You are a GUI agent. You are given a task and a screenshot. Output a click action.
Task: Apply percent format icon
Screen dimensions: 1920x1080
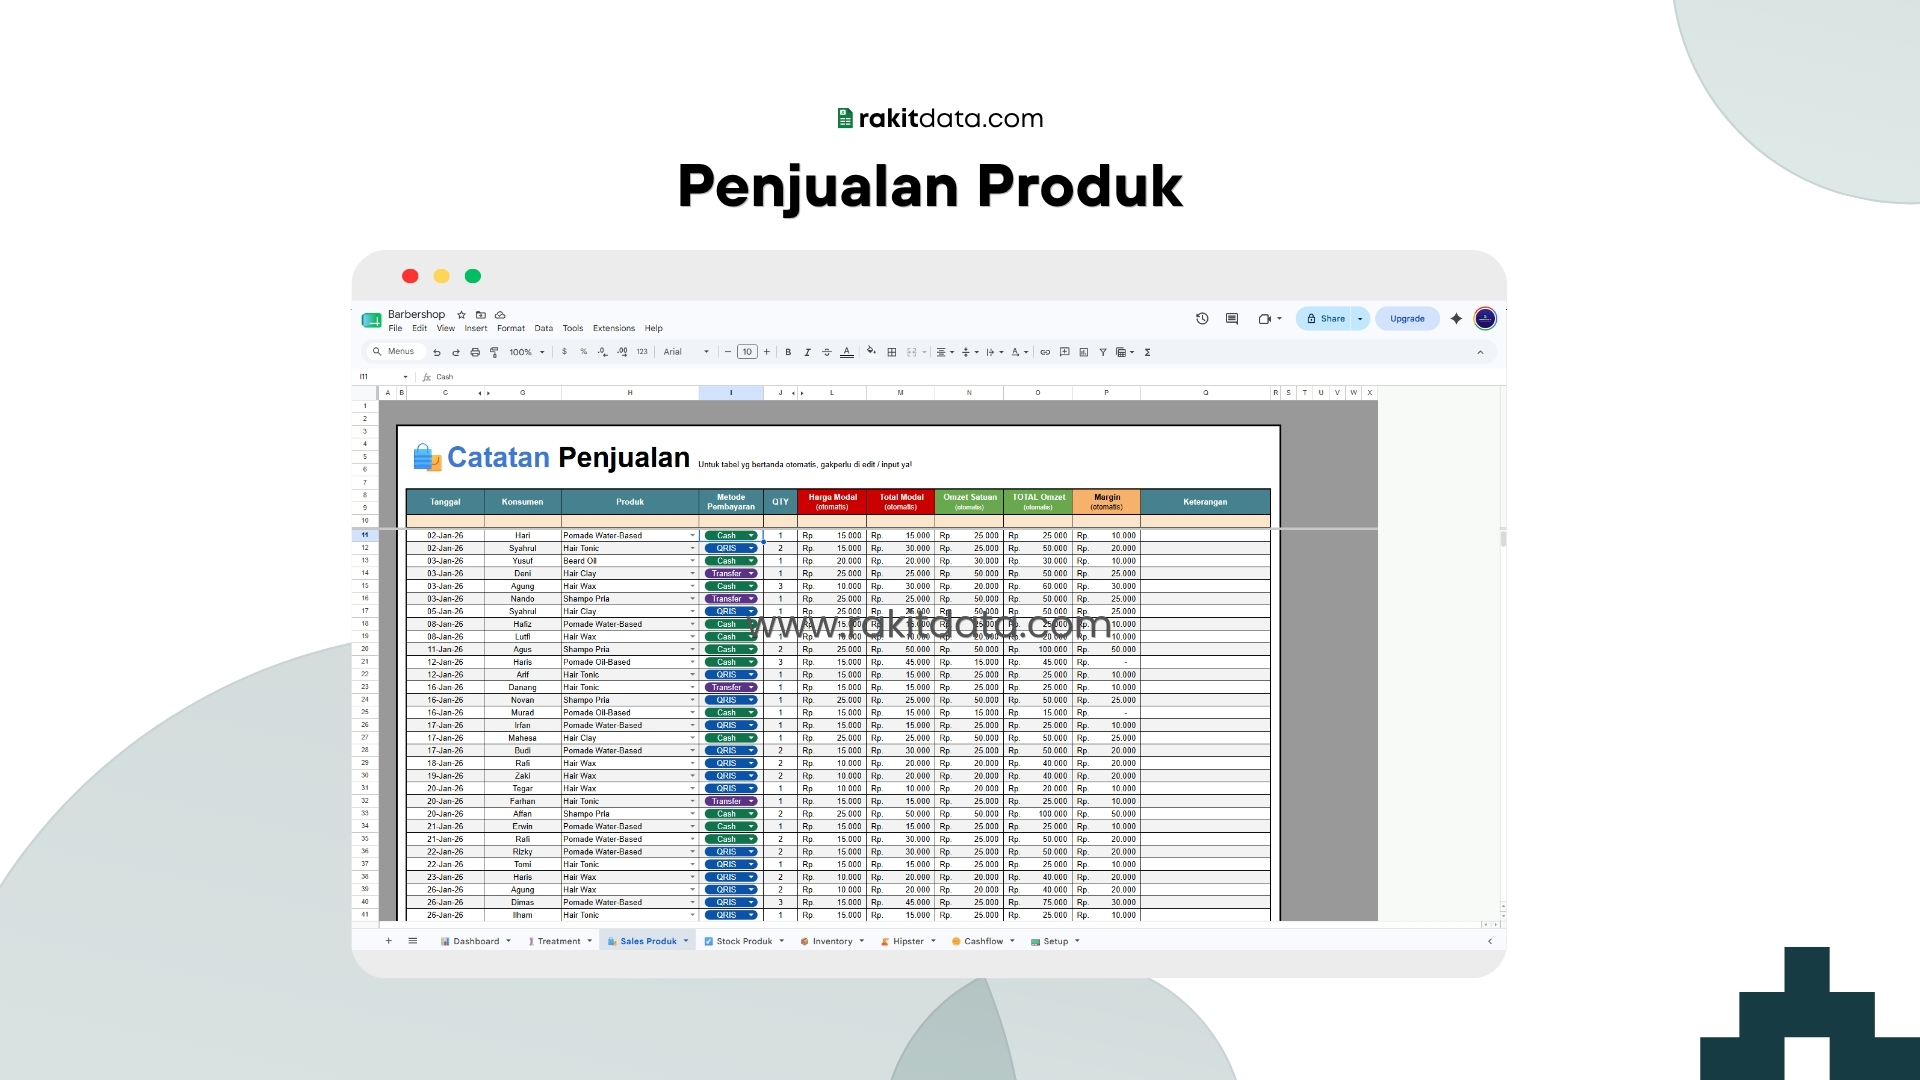[x=584, y=352]
